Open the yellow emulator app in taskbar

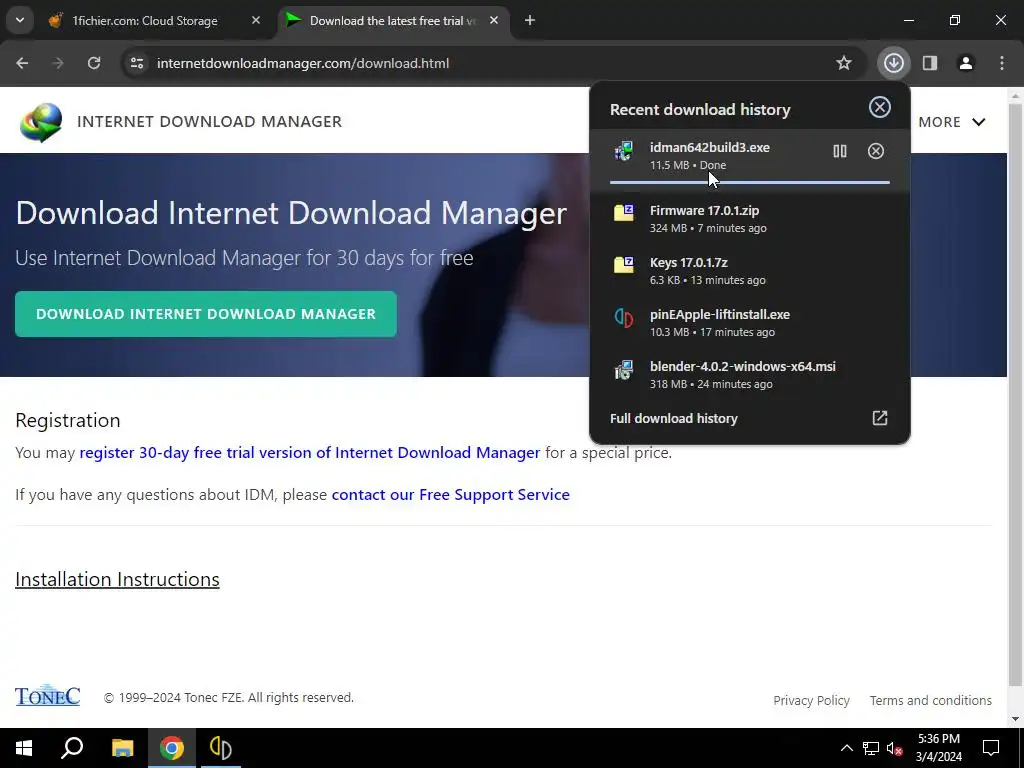221,748
